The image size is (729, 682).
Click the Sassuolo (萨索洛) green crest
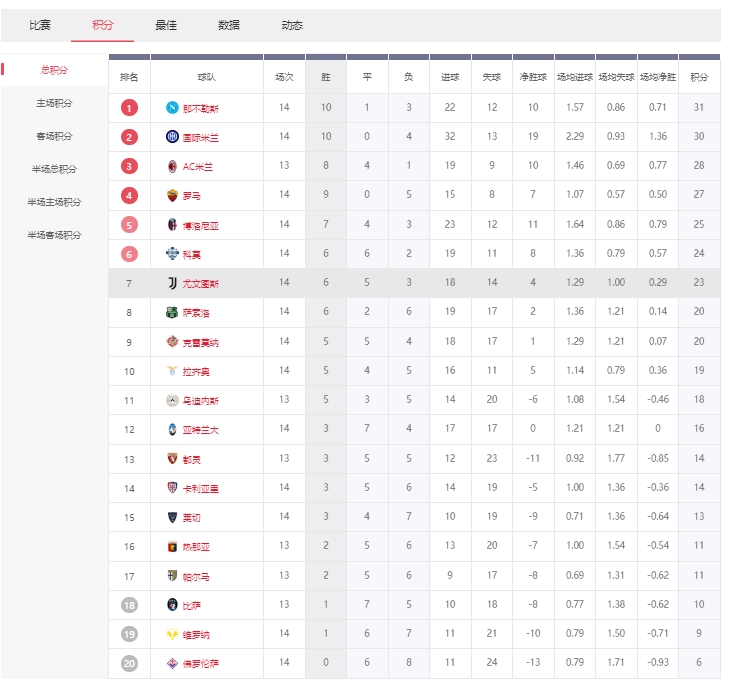click(172, 313)
